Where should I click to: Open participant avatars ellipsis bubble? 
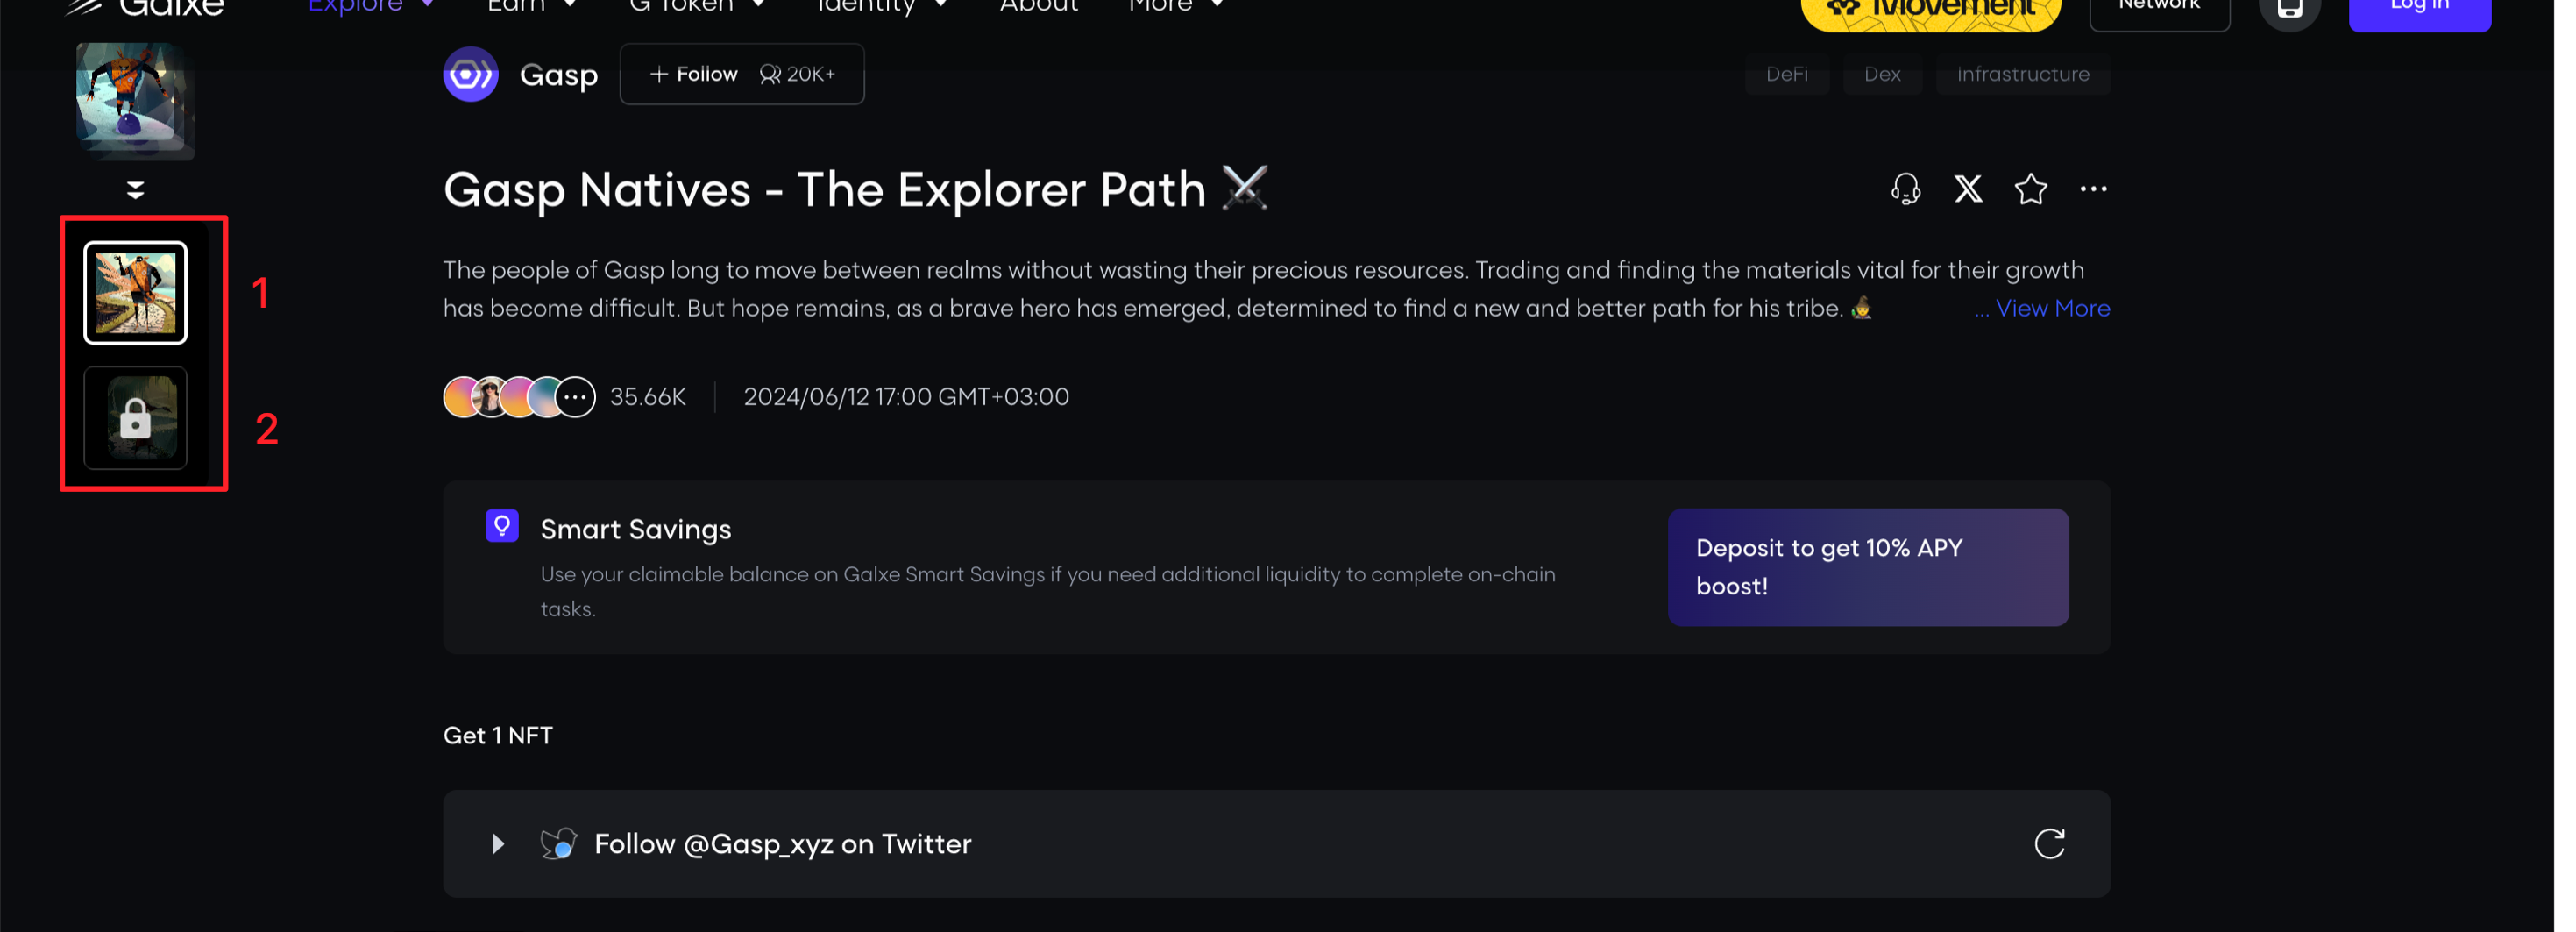(x=576, y=397)
